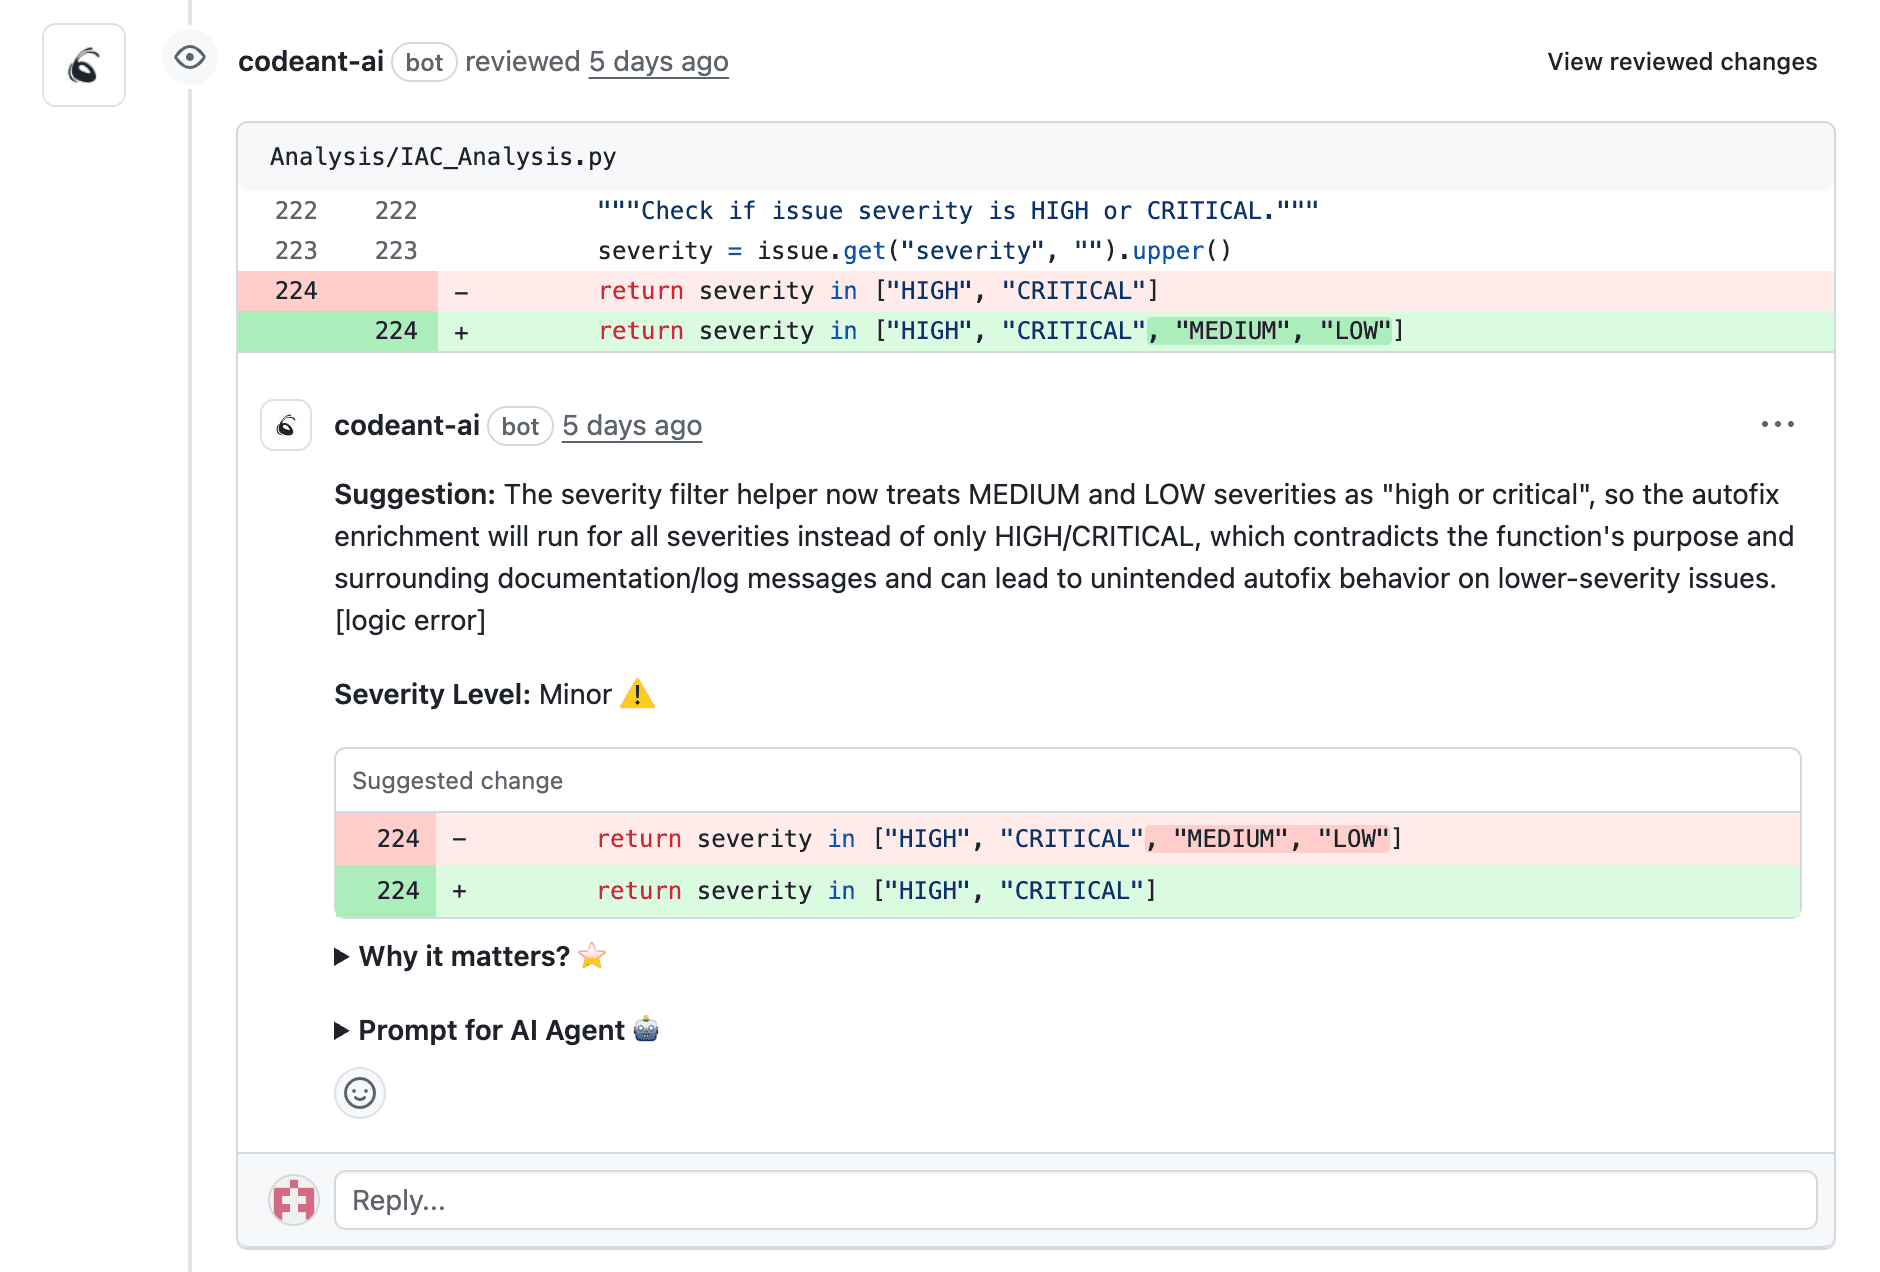
Task: Click the comment's "5 days ago" timestamp
Action: tap(632, 426)
